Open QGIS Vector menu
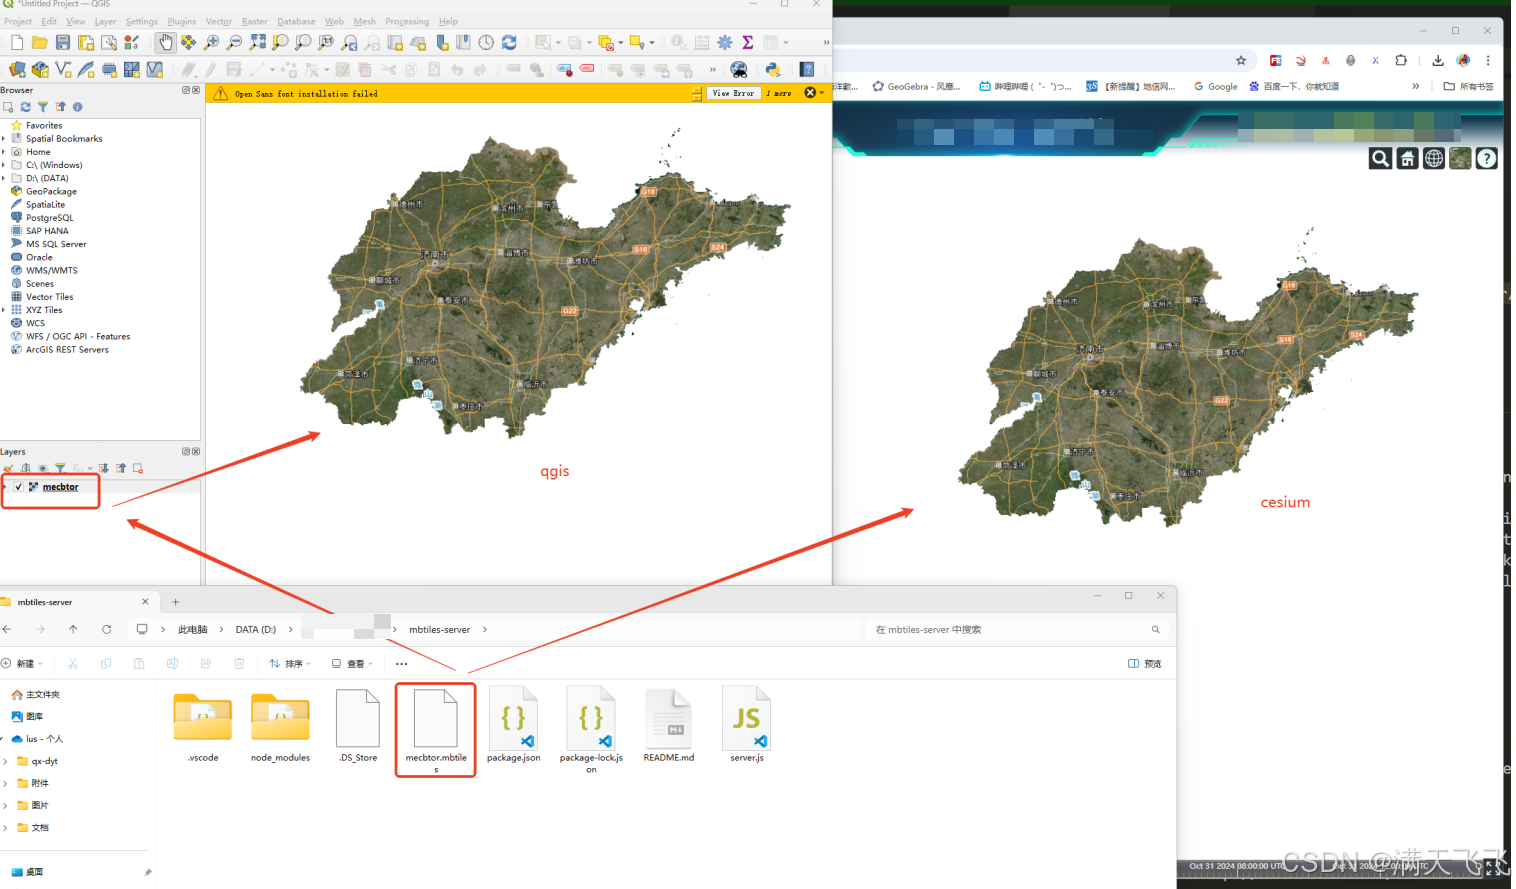Viewport: 1516px width, 889px height. click(x=219, y=21)
